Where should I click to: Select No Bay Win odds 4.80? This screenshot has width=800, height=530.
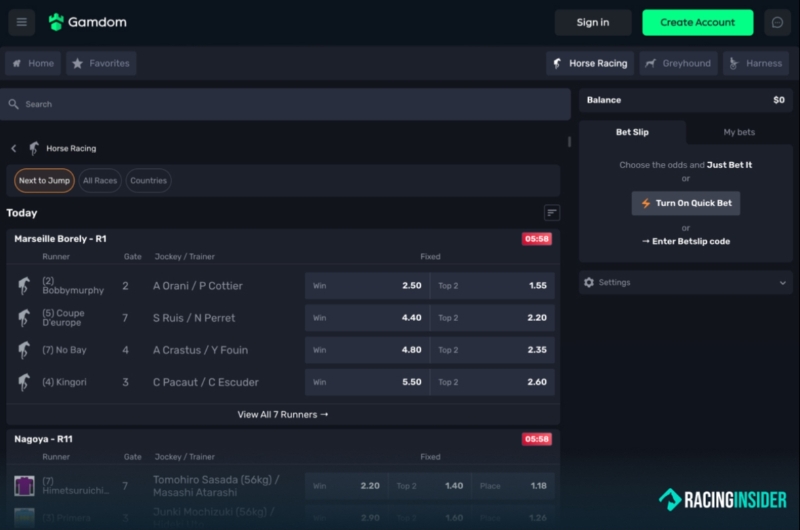(367, 350)
